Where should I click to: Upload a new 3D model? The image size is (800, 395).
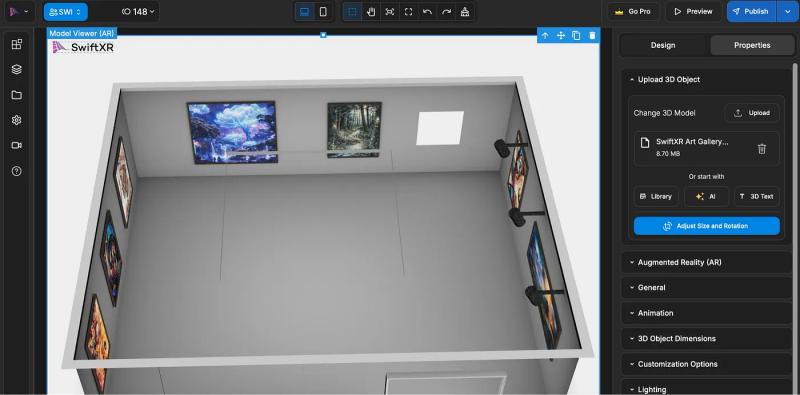(x=752, y=113)
